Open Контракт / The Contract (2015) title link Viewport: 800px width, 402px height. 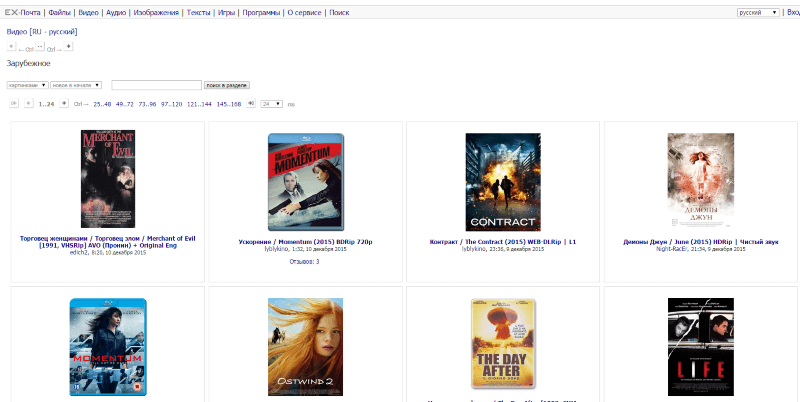[503, 242]
